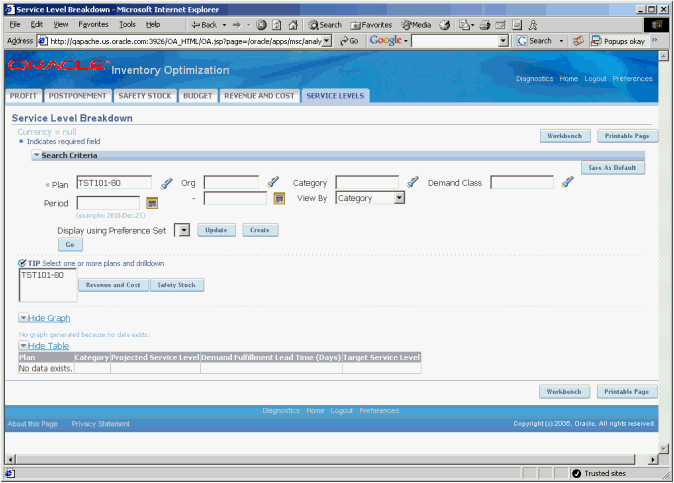Open the Back button history dropdown
The width and height of the screenshot is (674, 483).
(224, 25)
